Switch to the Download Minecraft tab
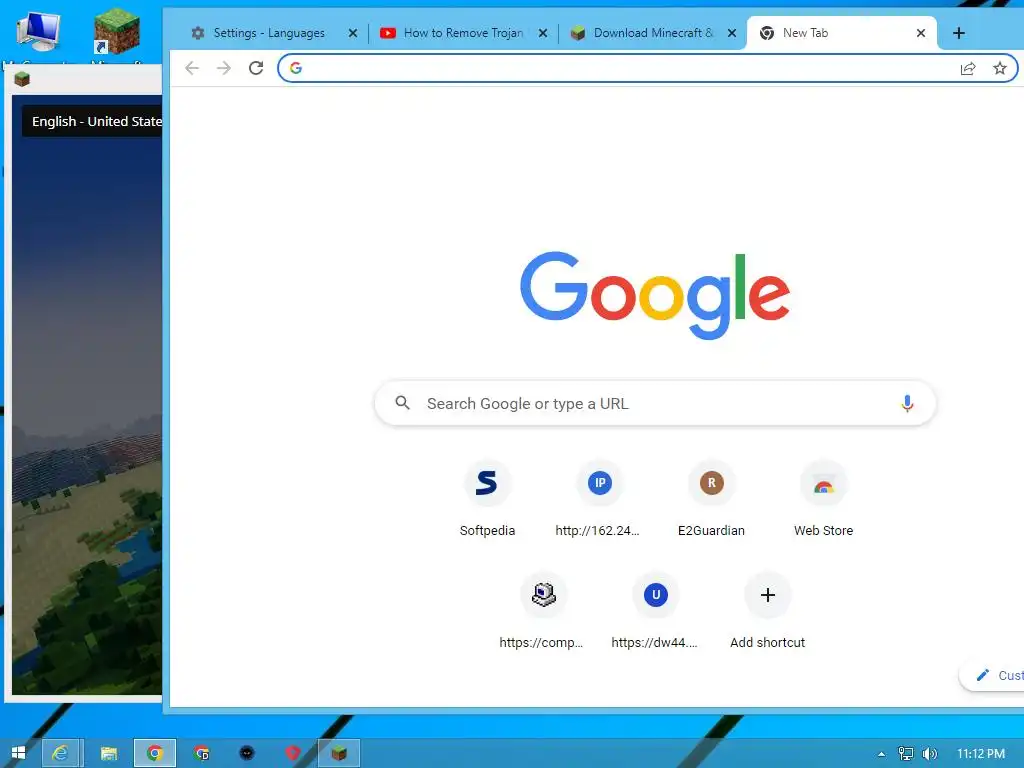Viewport: 1024px width, 768px height. (x=653, y=33)
